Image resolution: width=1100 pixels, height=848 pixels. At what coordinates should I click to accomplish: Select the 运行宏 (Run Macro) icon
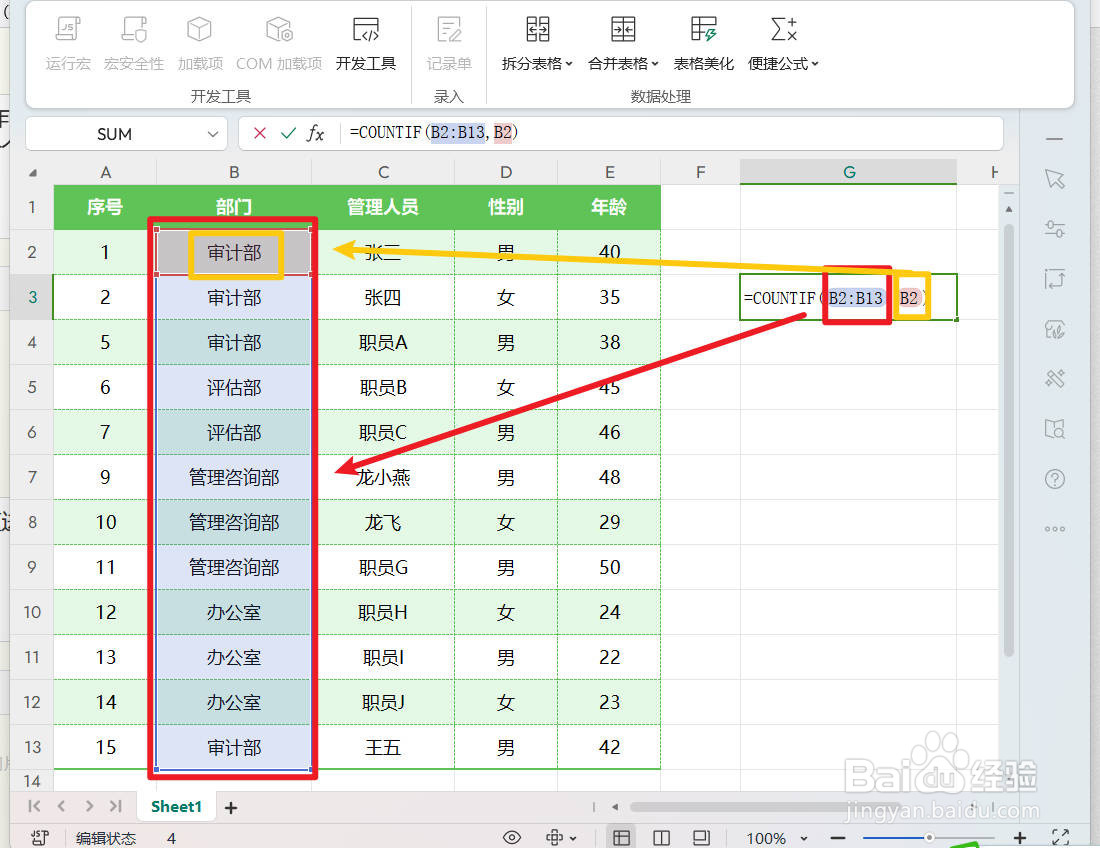[x=67, y=40]
